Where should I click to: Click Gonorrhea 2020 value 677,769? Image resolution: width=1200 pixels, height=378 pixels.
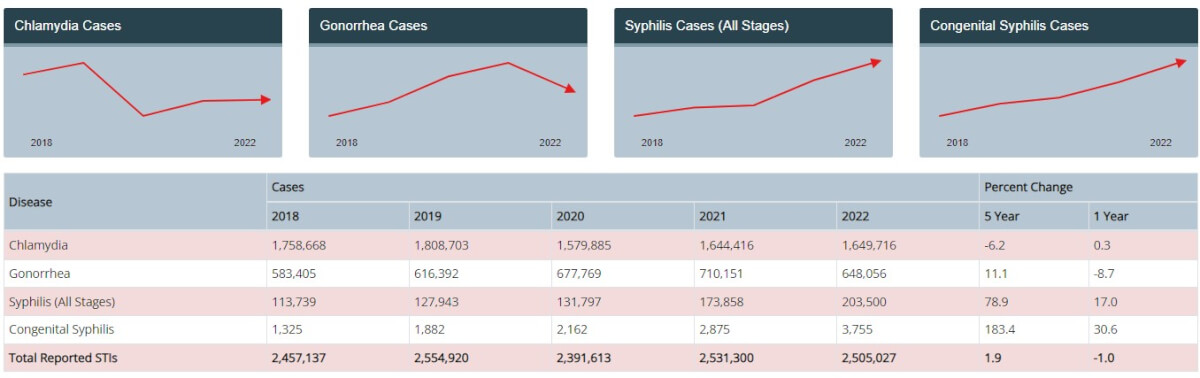tap(578, 273)
